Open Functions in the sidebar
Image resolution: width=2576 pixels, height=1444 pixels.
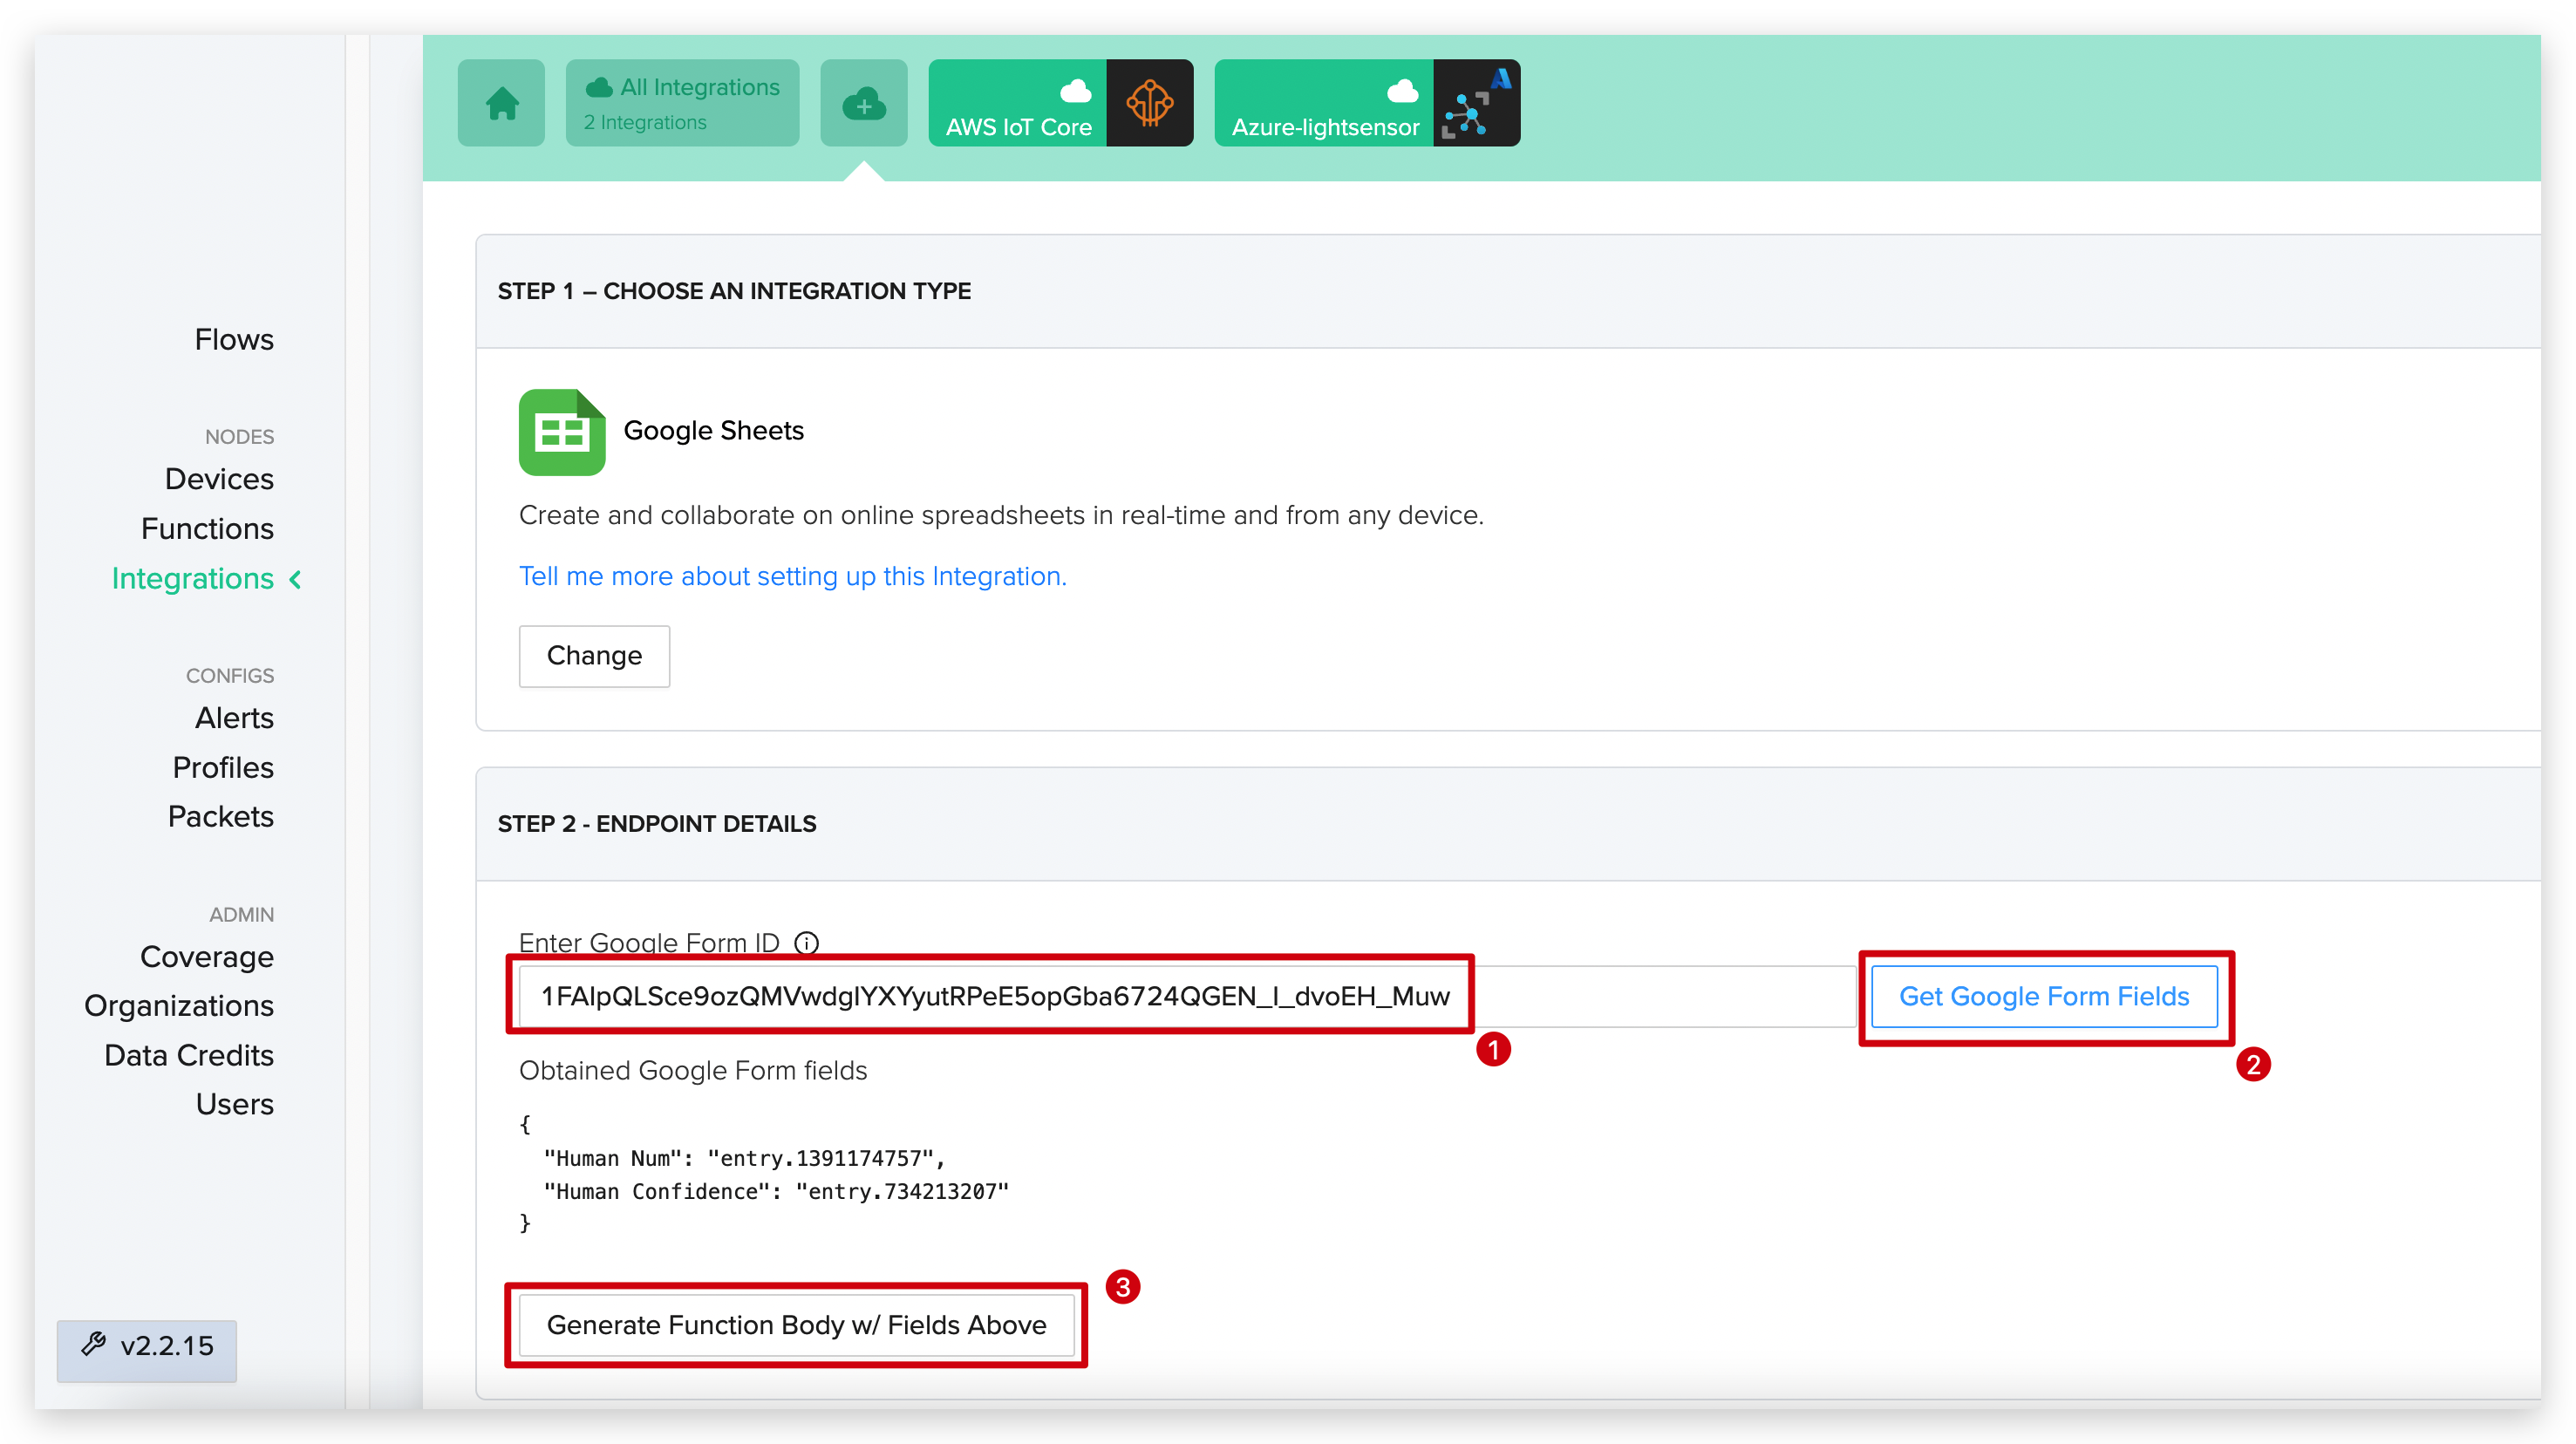pos(207,529)
